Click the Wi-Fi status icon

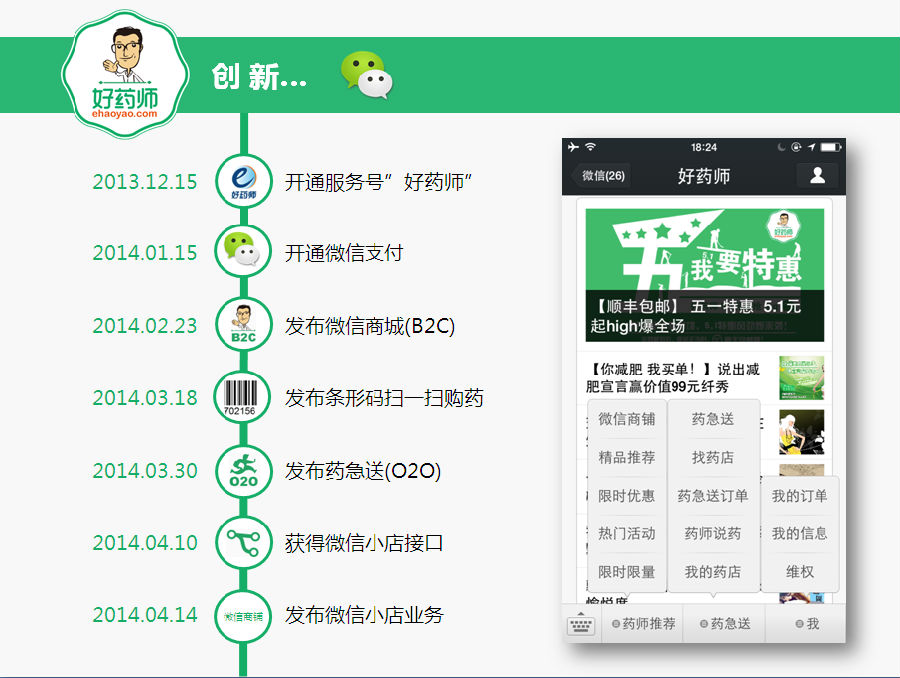tap(590, 147)
